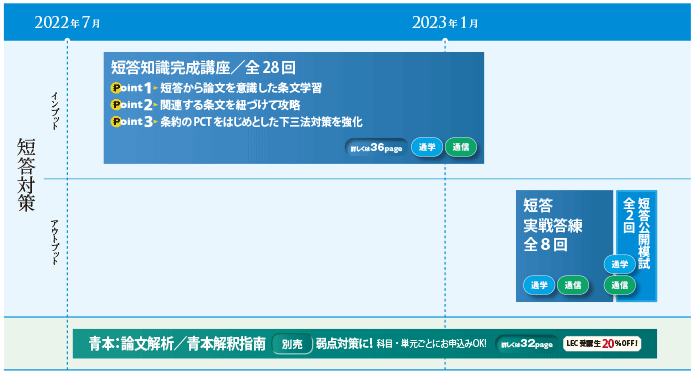
Task: Click the 2022年7月 timeline header label
Action: (x=67, y=22)
